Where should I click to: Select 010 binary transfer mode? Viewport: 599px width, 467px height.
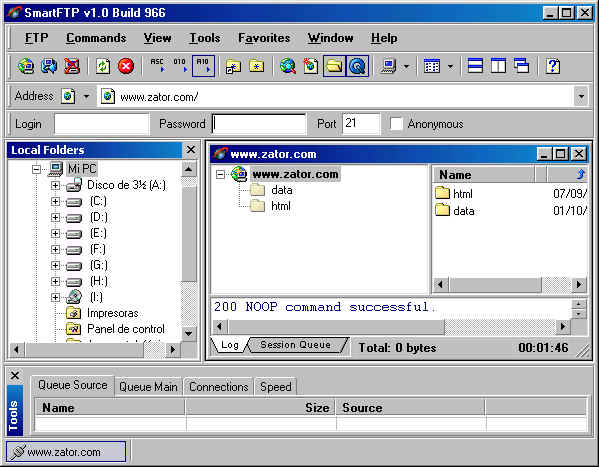coord(180,66)
